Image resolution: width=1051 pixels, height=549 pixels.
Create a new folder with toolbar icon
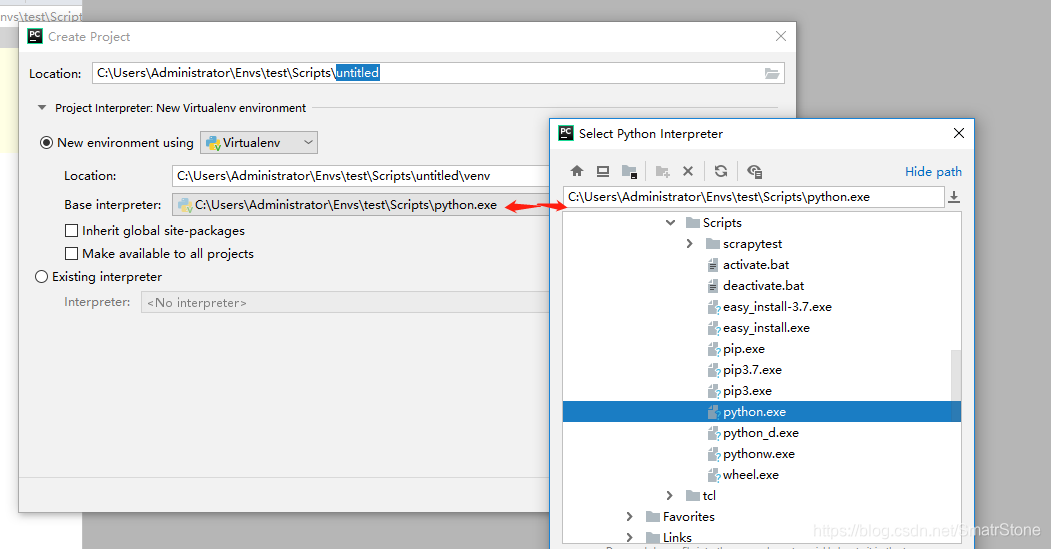pos(662,172)
